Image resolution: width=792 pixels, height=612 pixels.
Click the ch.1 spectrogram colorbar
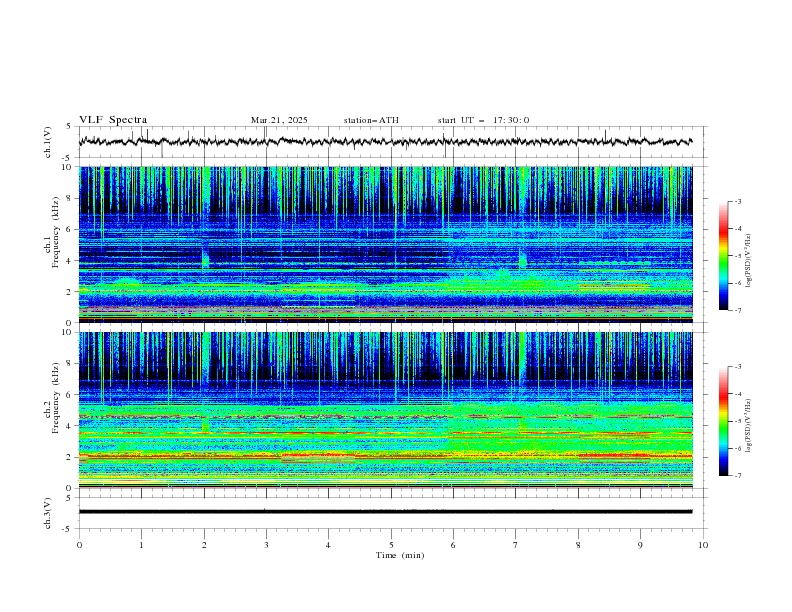click(723, 256)
